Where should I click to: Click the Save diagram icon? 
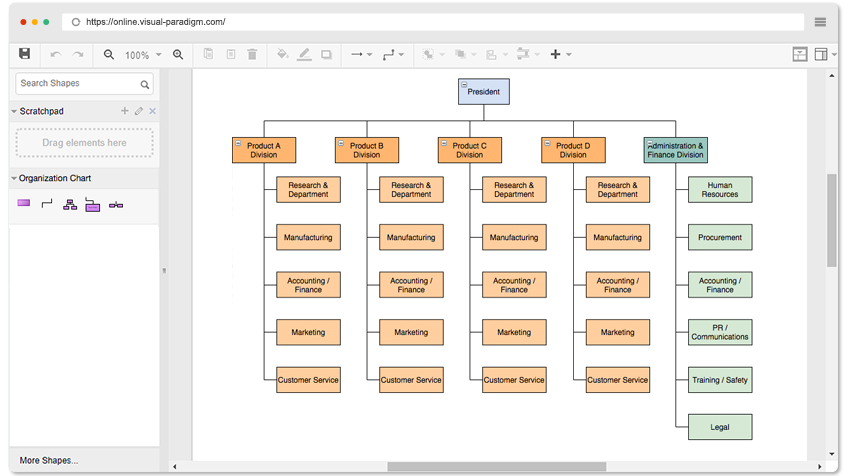[x=25, y=54]
